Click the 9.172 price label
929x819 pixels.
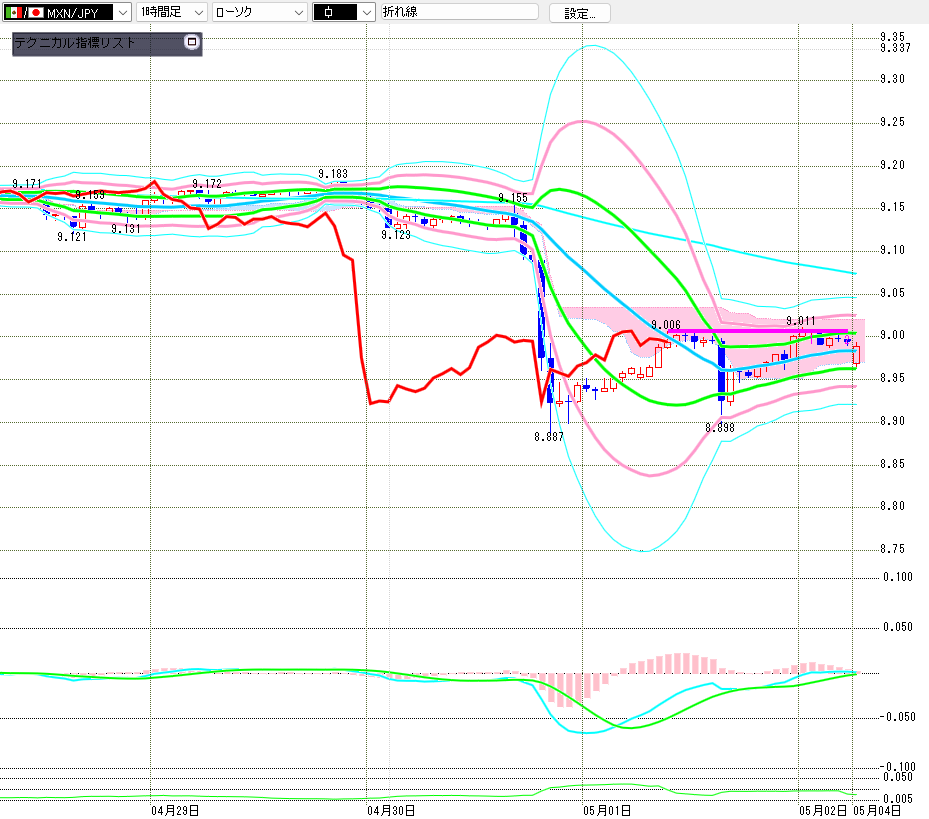[x=207, y=184]
